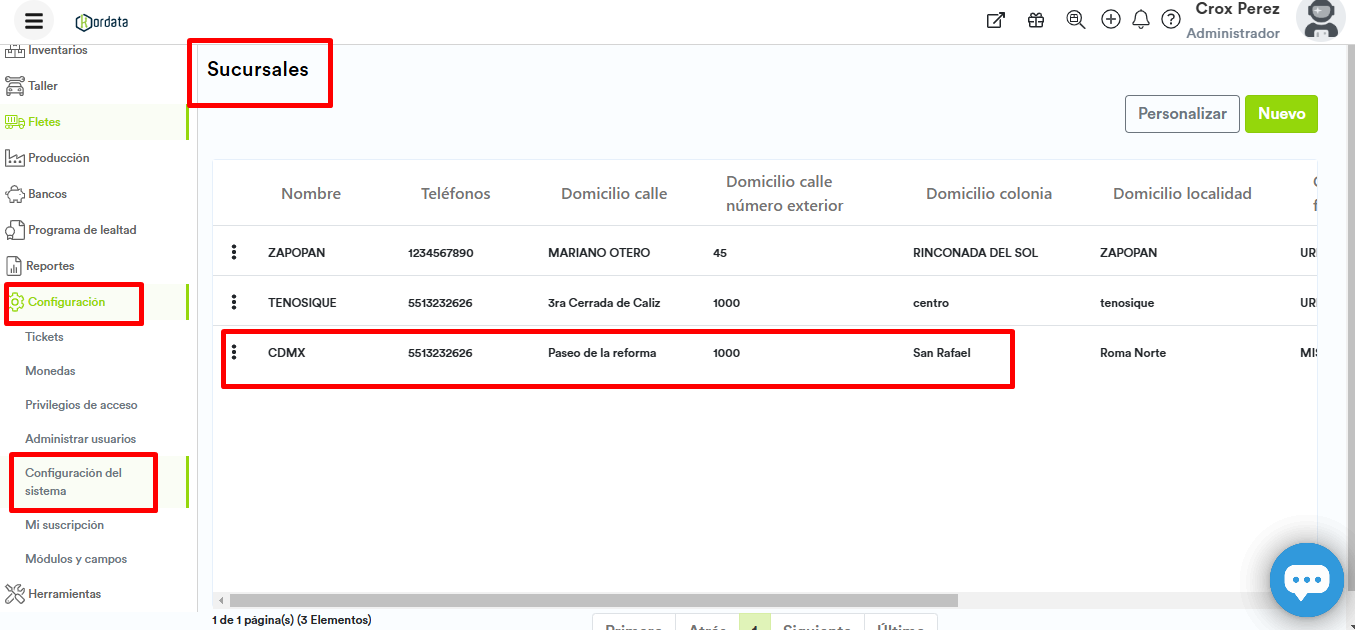Select Privilegios de acceso in sidebar

pos(81,405)
